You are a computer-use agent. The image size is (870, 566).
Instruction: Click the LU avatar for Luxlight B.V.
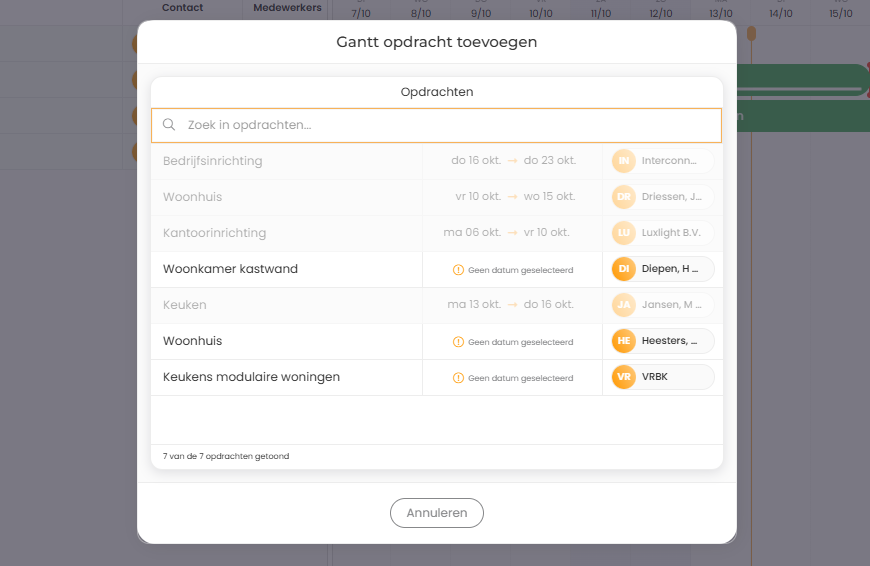(624, 233)
